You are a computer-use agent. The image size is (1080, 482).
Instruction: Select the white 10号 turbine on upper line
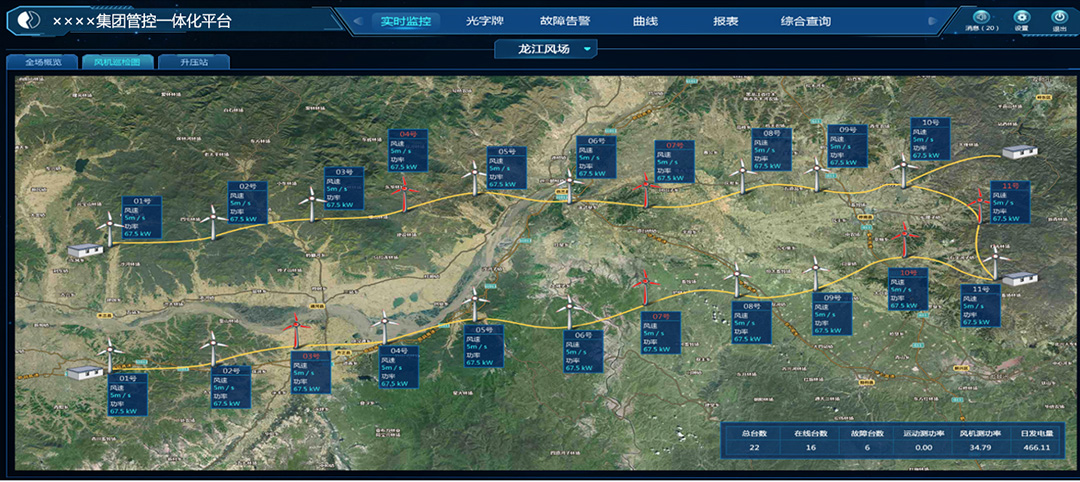click(903, 170)
